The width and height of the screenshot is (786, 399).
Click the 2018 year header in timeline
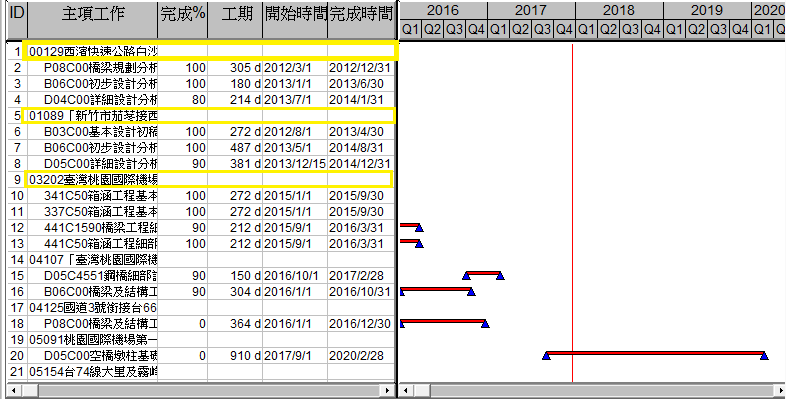(x=619, y=11)
